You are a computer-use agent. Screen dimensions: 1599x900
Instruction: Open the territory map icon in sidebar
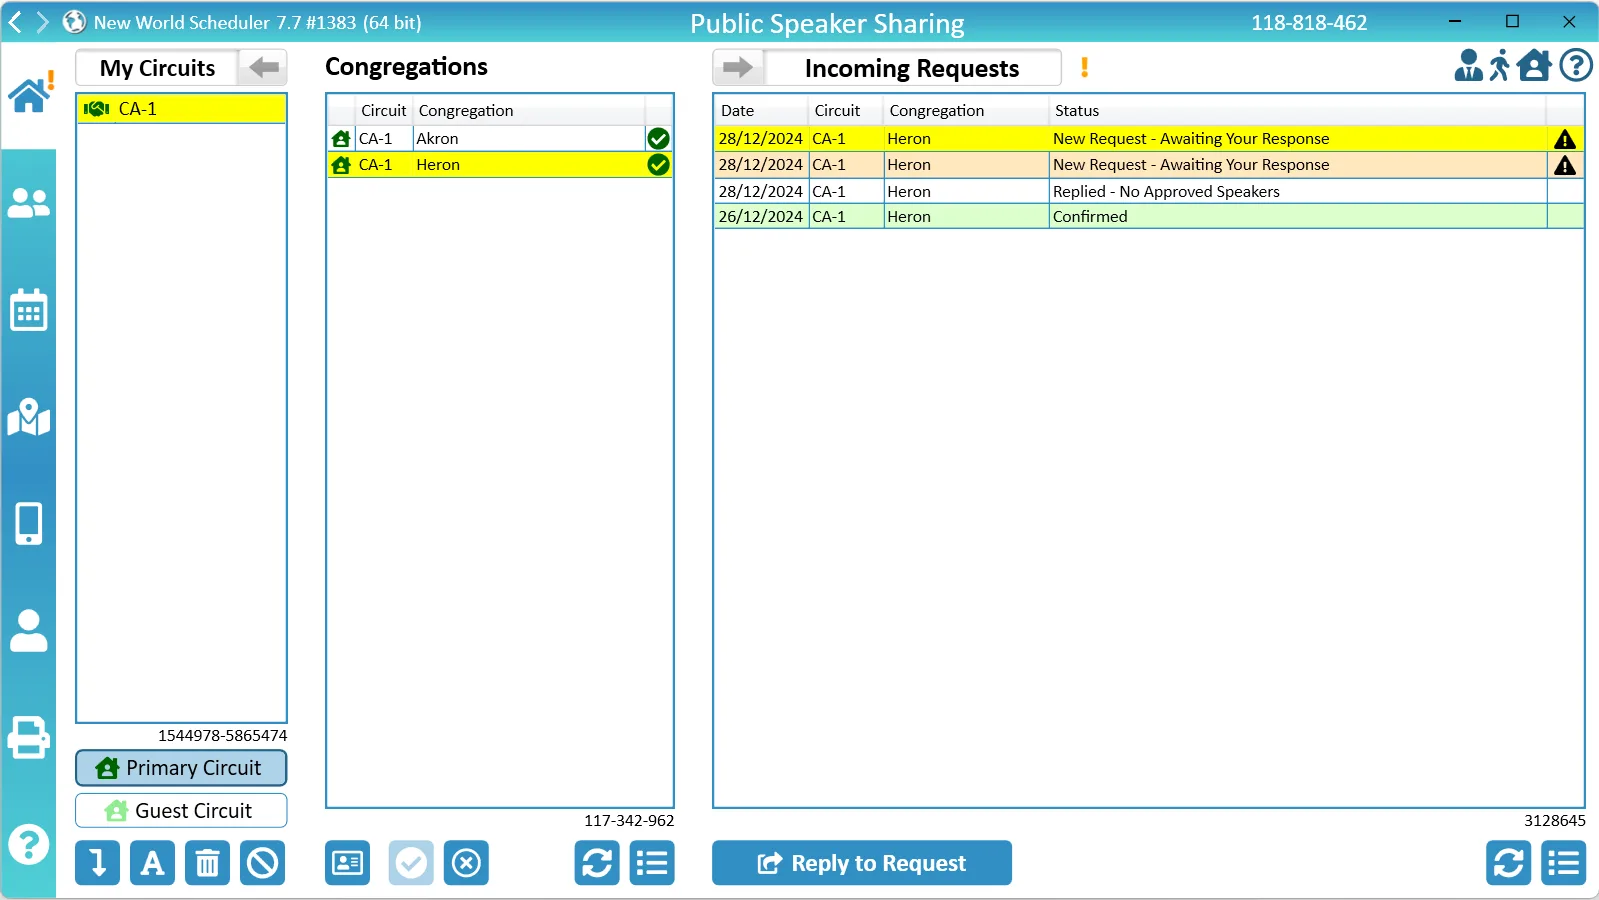pos(28,418)
